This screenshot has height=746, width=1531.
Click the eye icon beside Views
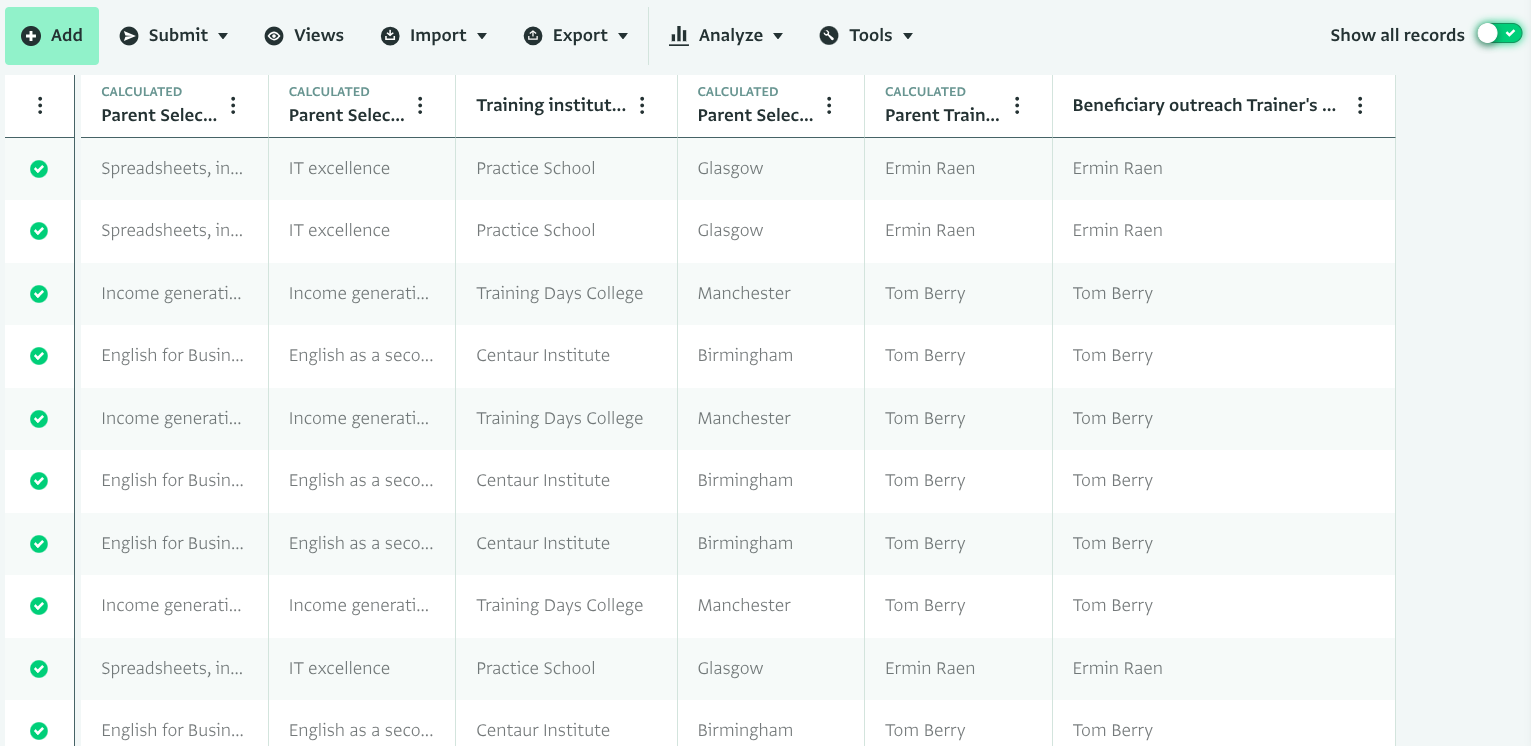[x=274, y=36]
